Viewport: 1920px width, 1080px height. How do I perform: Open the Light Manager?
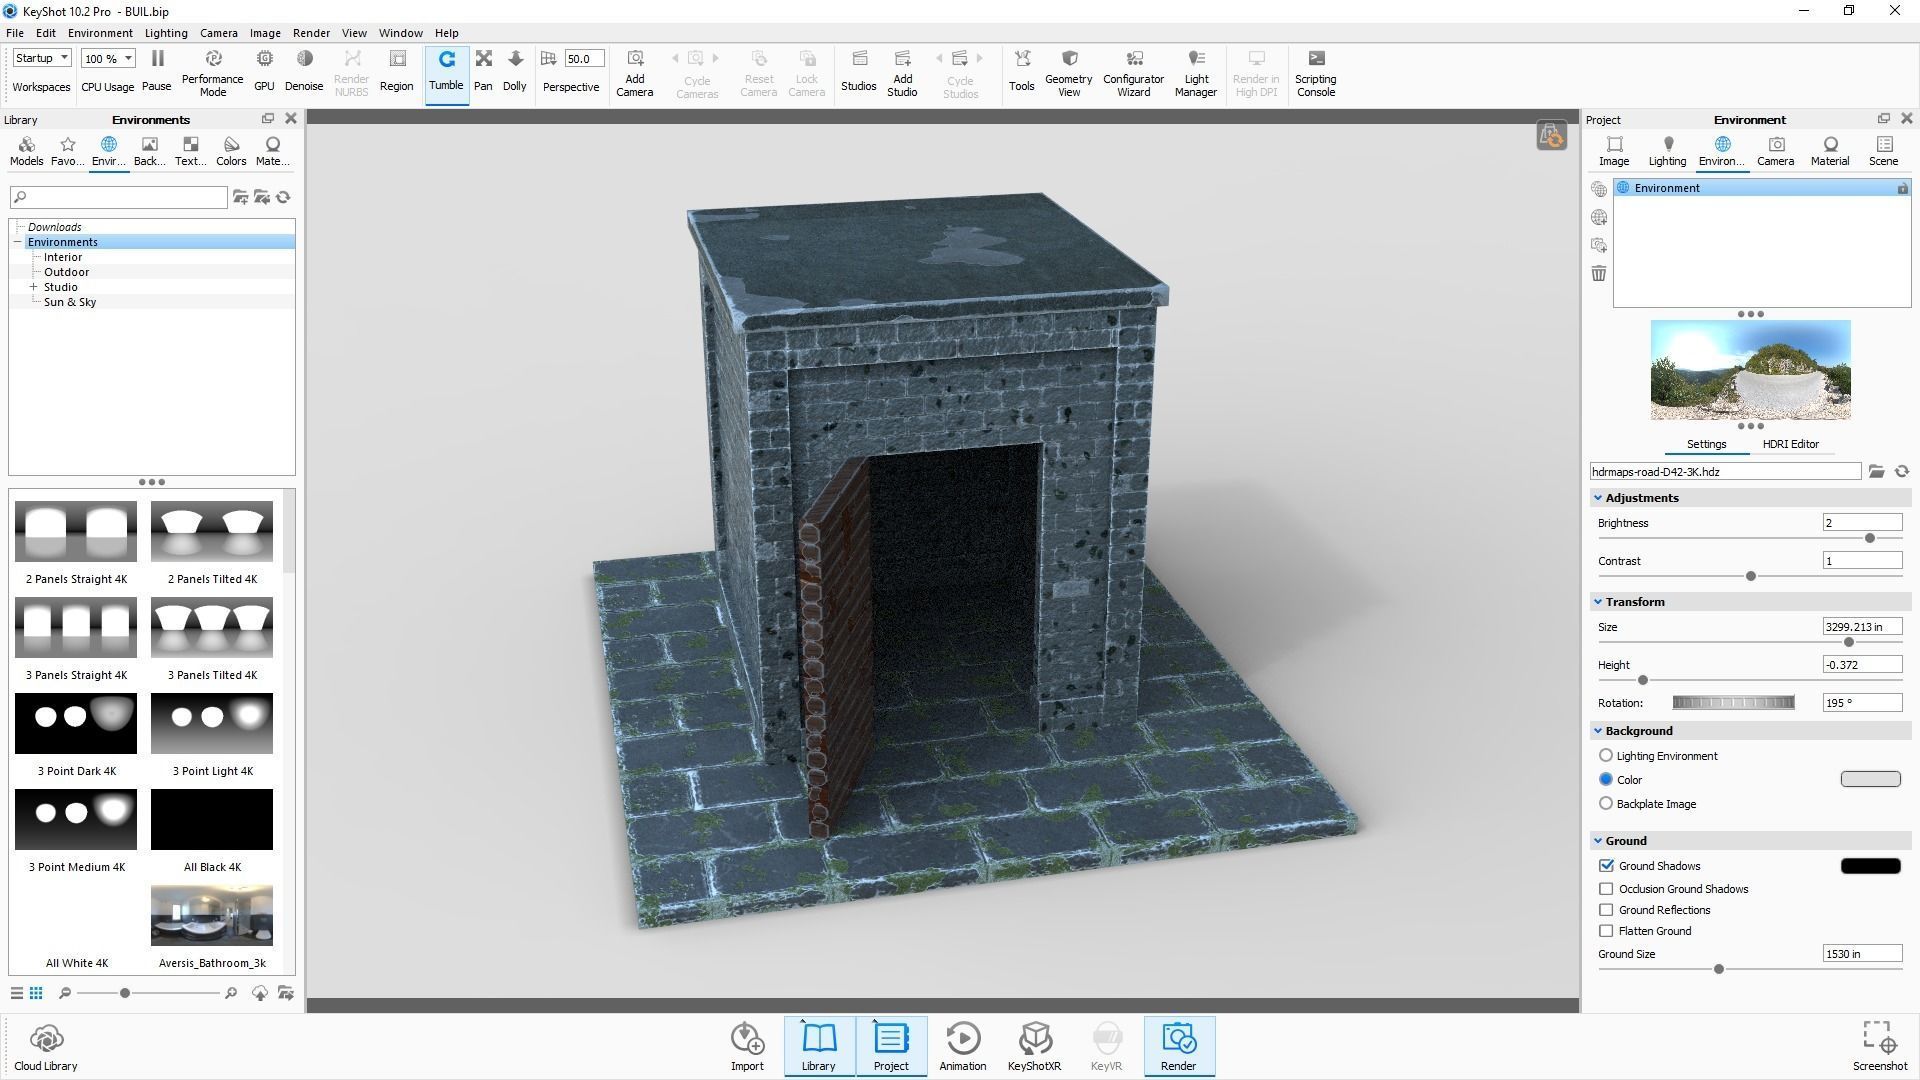pos(1195,71)
